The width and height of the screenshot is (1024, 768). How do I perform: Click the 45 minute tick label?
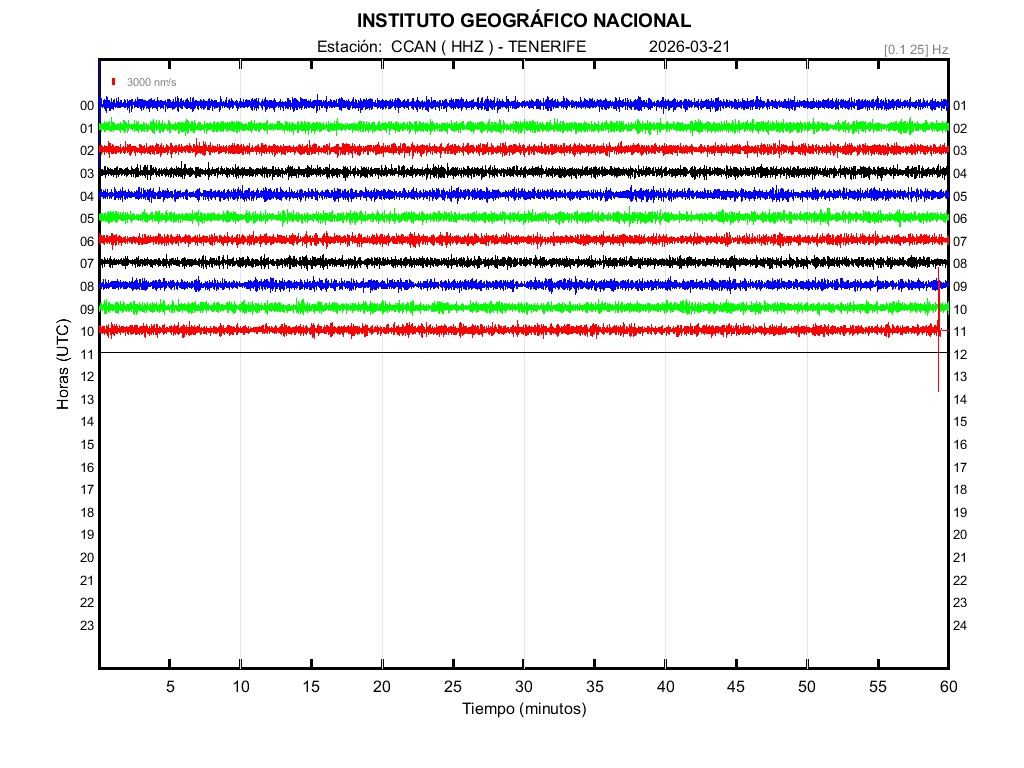736,687
